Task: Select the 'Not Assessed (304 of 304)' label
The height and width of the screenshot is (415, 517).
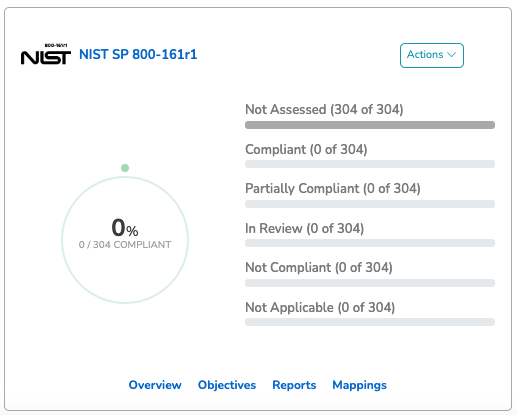Action: 324,109
